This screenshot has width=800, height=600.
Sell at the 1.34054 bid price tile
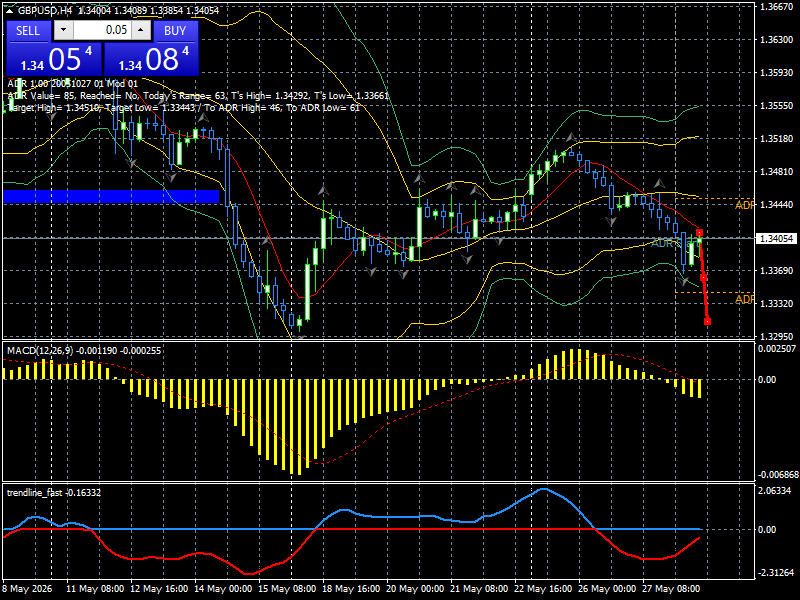(54, 59)
